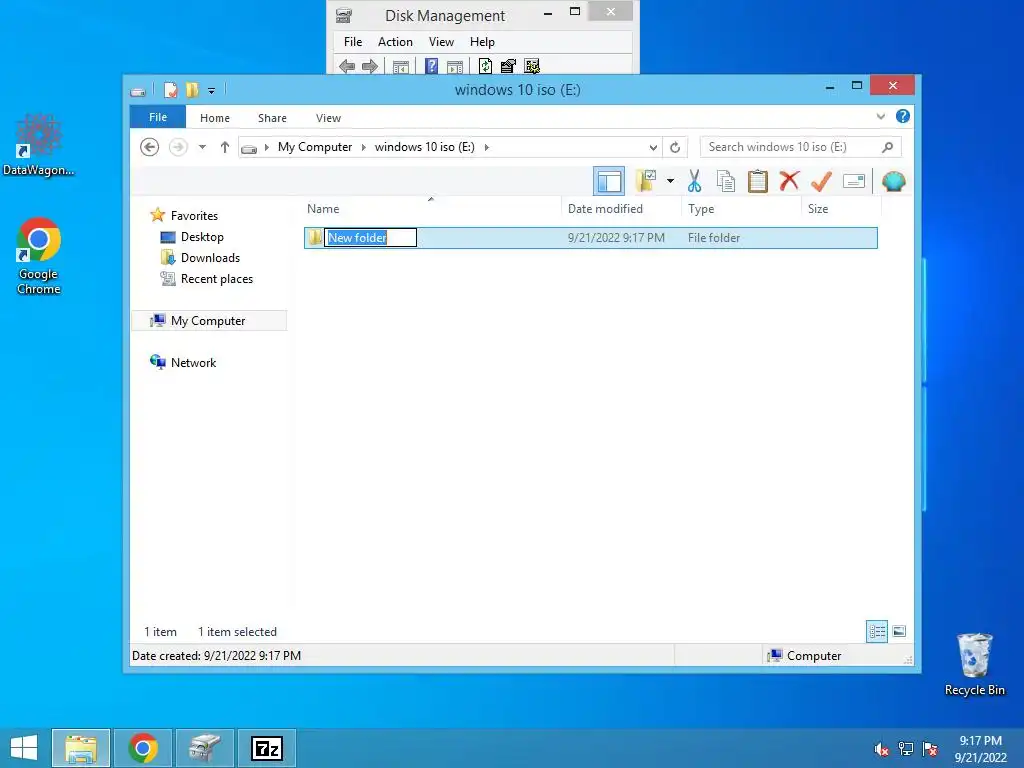Expand the ribbon with the chevron
The image size is (1024, 768).
[880, 117]
